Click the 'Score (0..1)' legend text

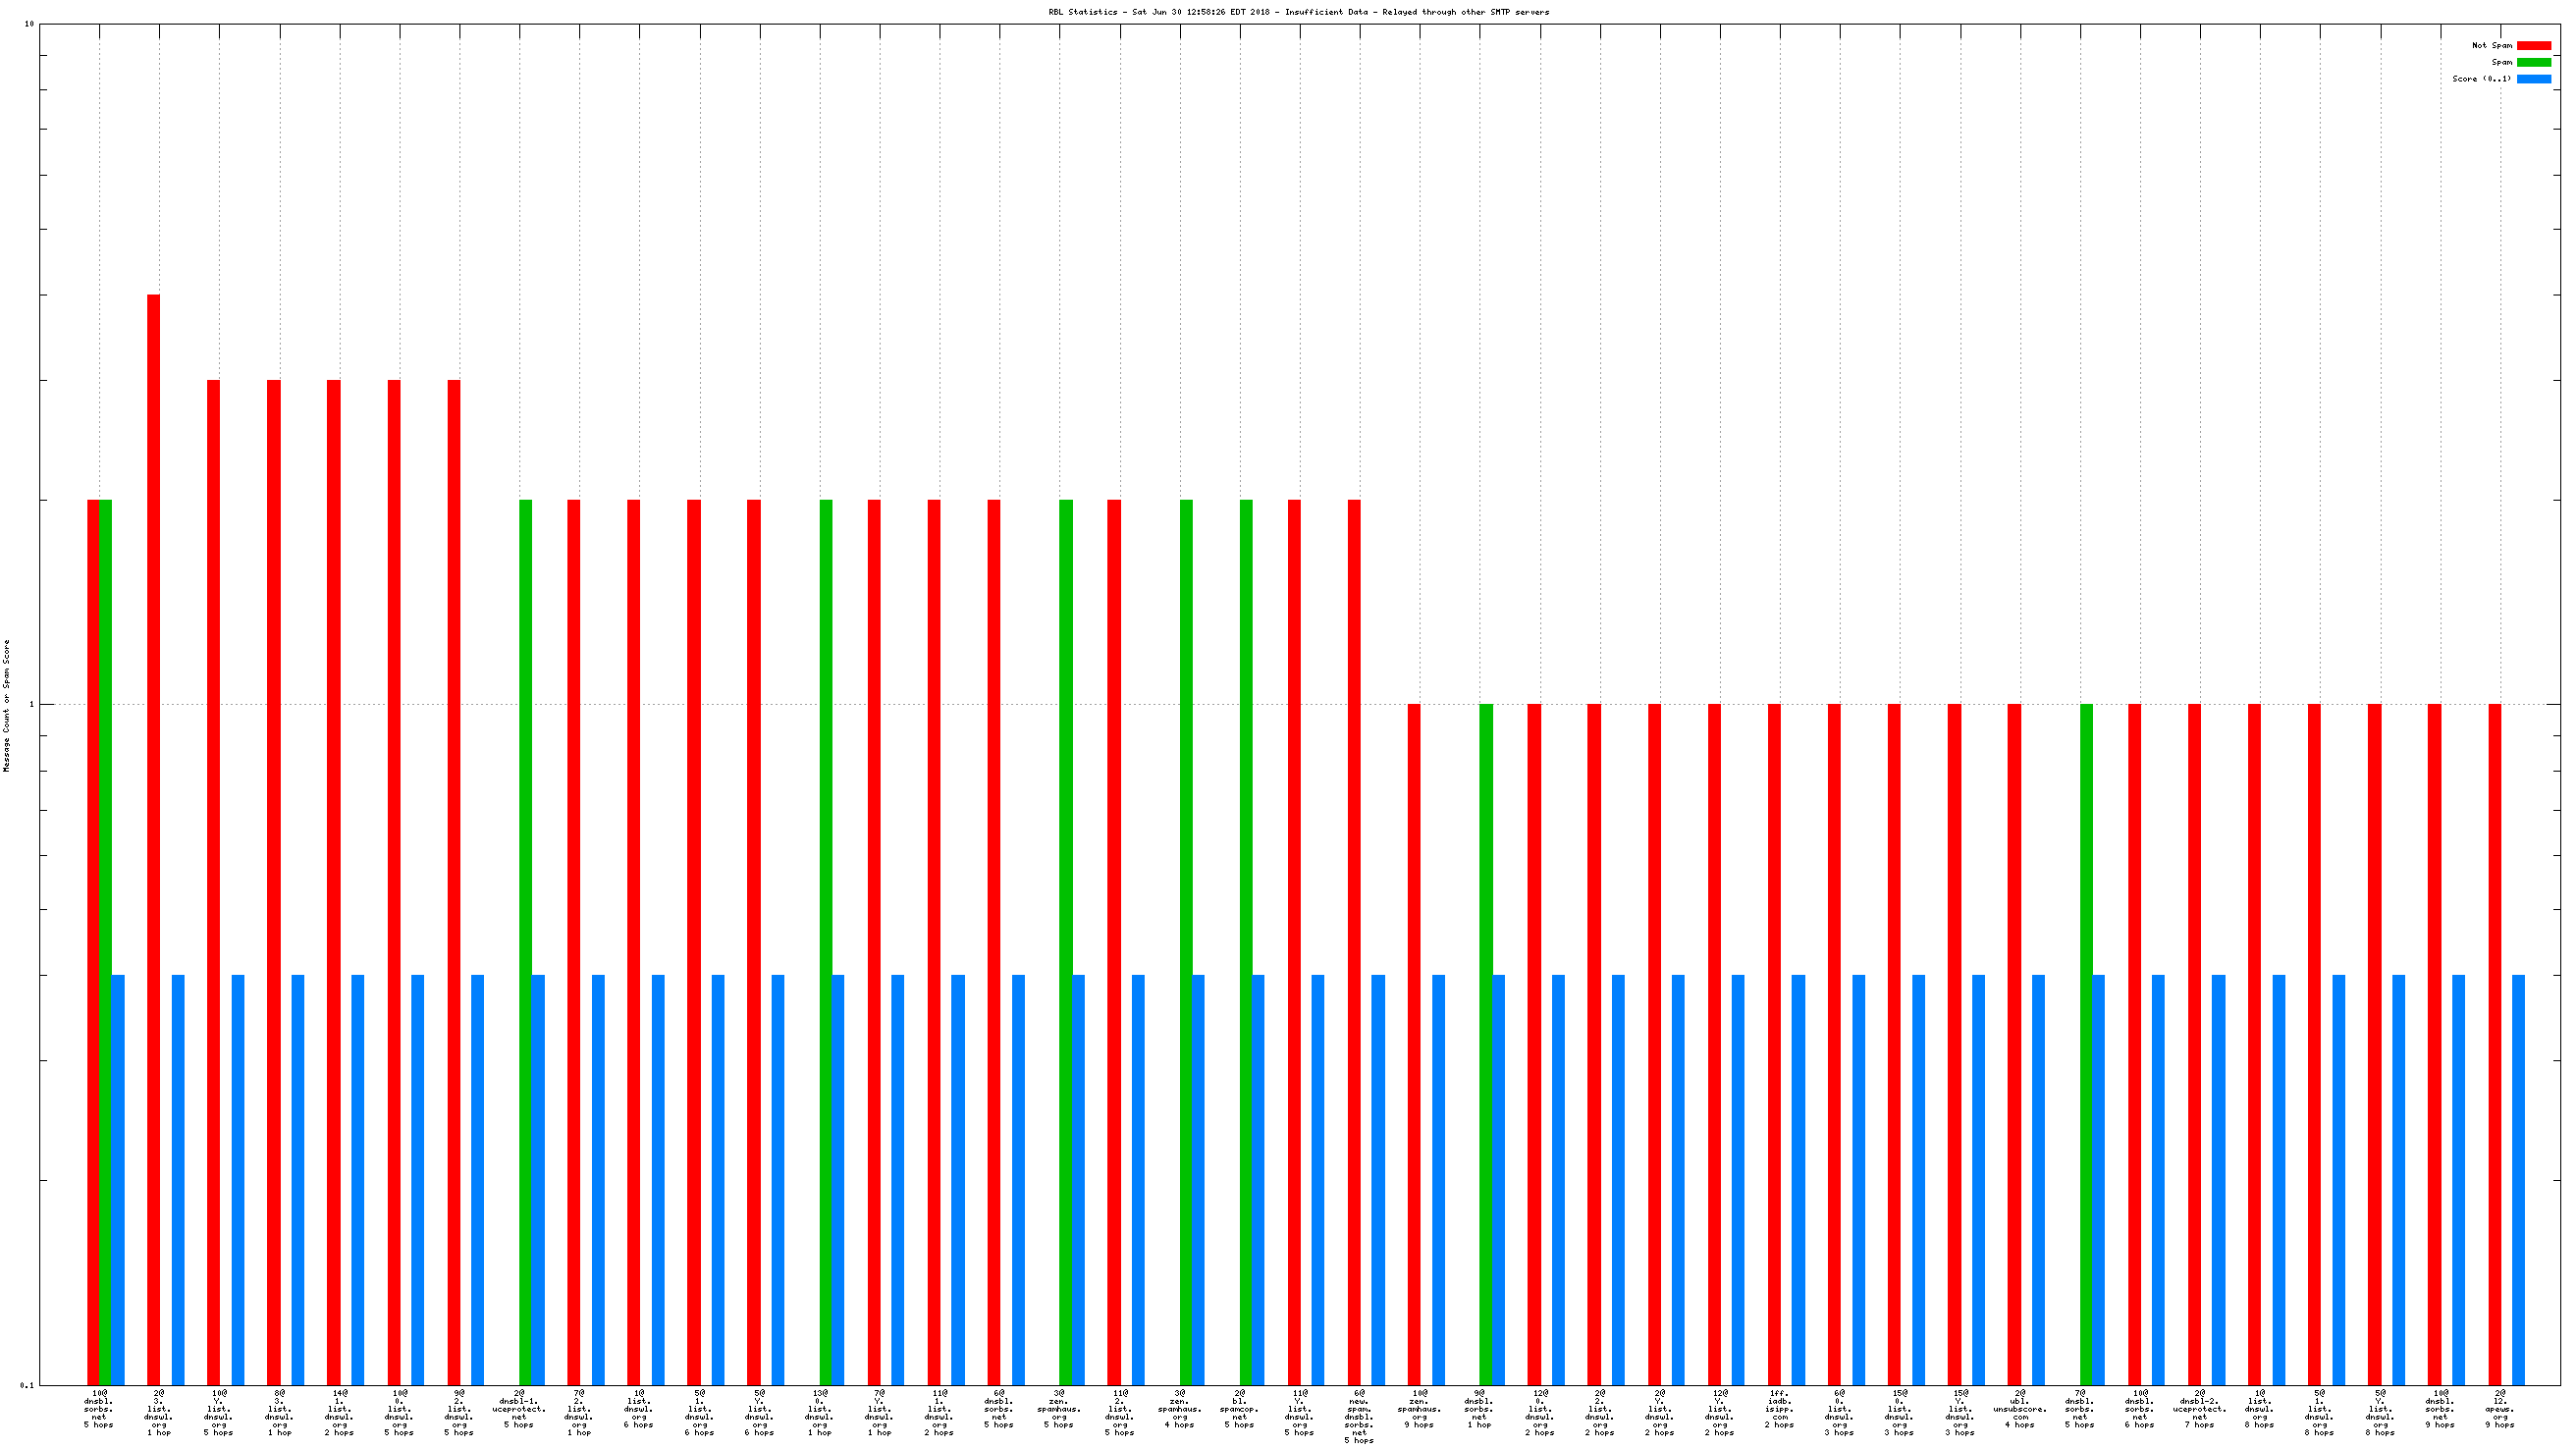tap(2481, 79)
